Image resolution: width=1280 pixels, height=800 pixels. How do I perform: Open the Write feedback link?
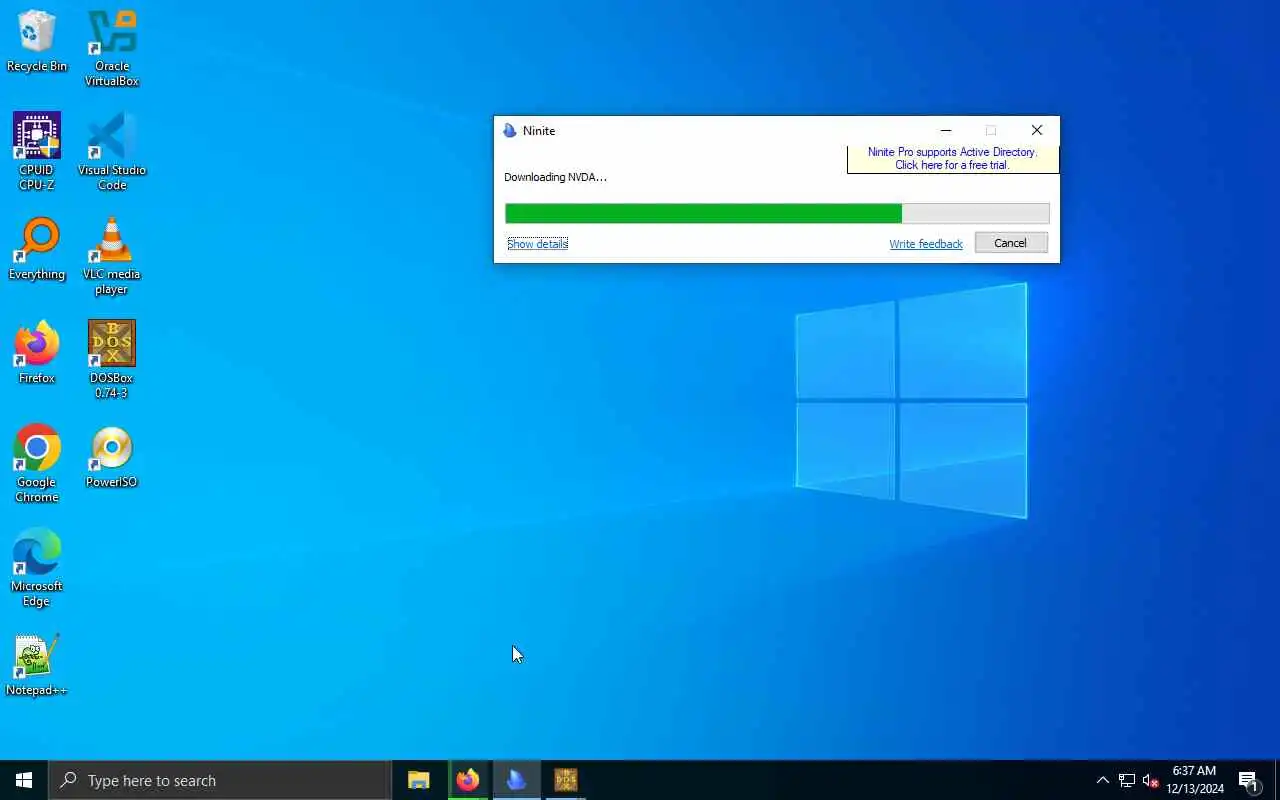coord(926,244)
